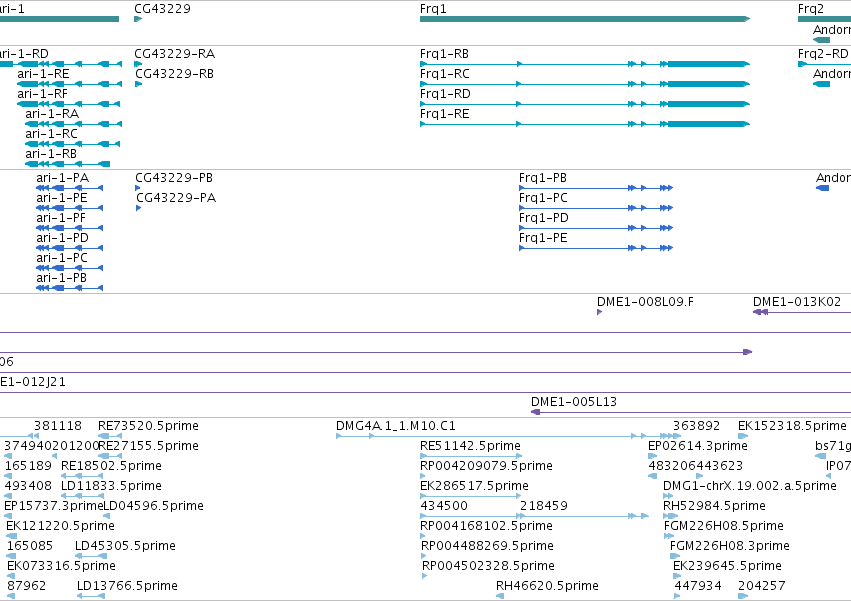Select the CG43229-RB transcript

click(138, 84)
